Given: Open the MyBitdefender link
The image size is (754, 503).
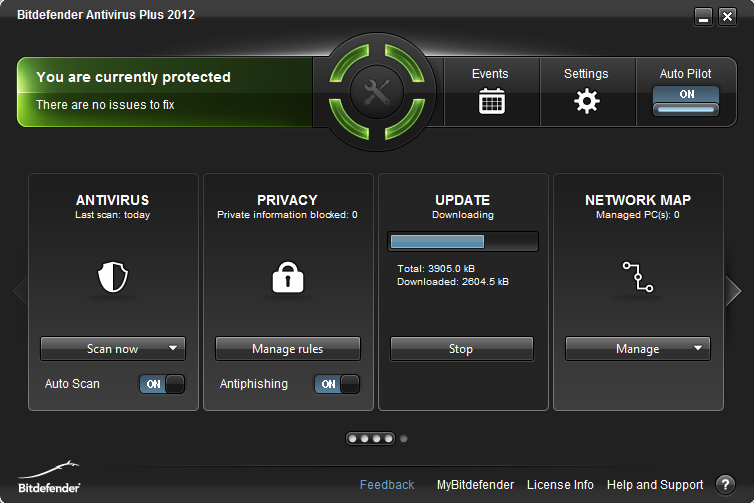Looking at the screenshot, I should (x=475, y=485).
